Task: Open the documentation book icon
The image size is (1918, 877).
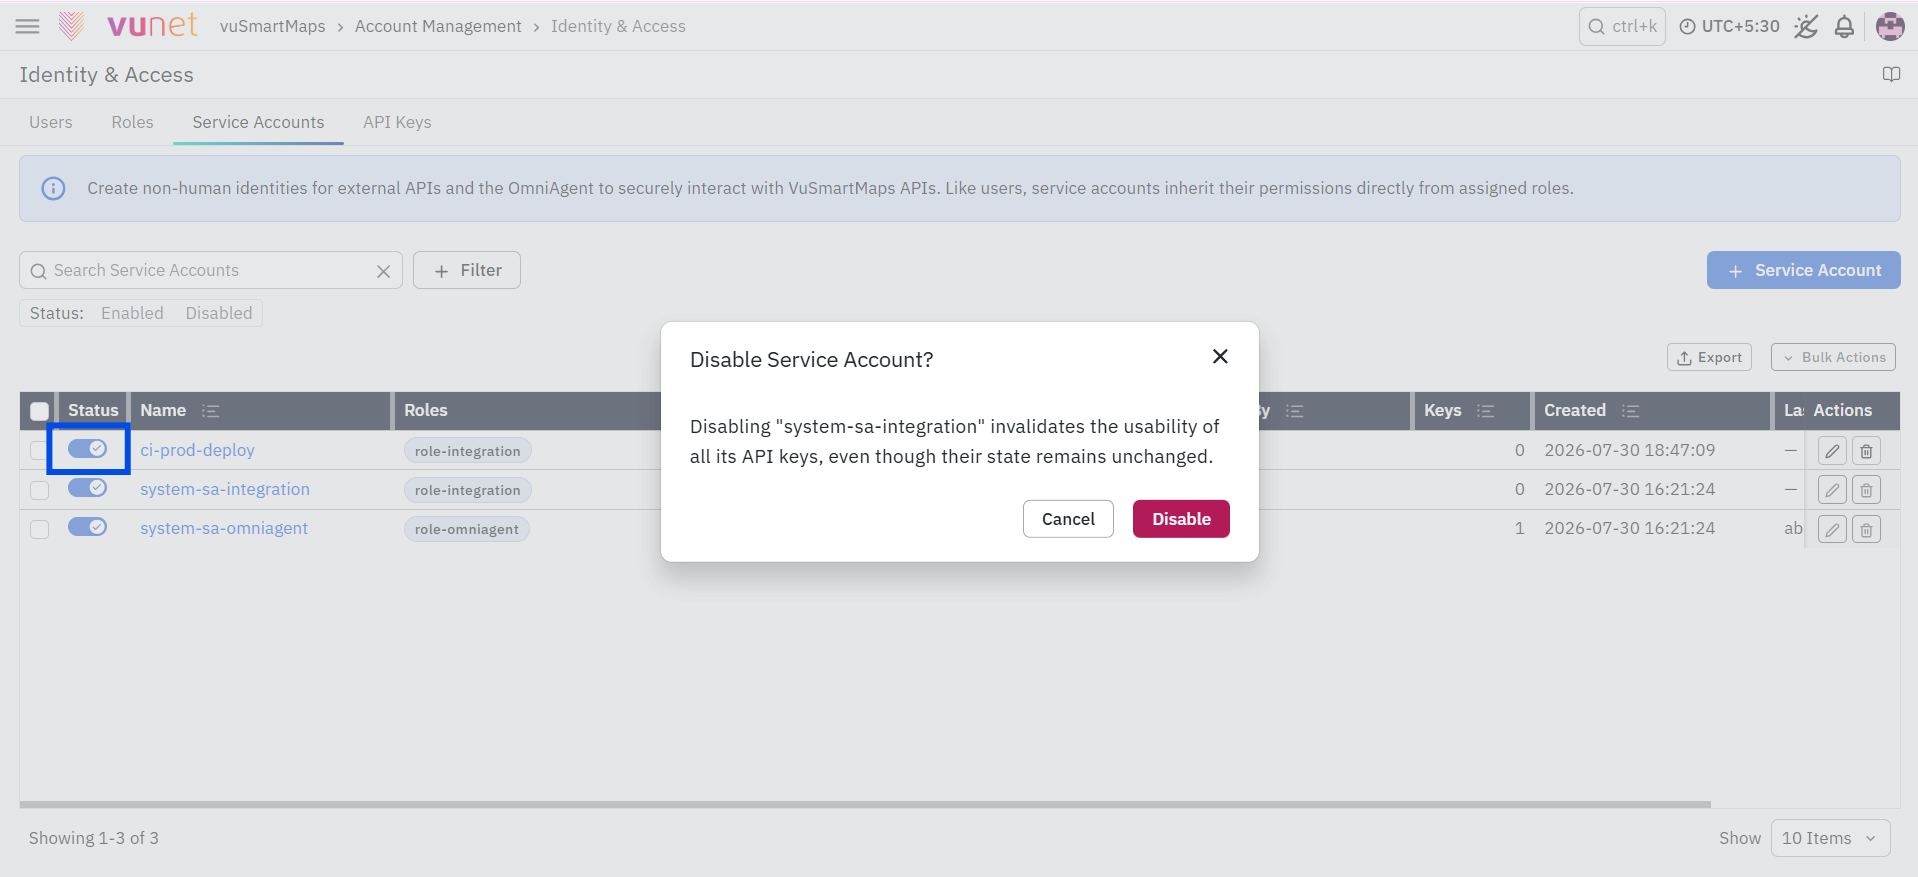Action: point(1891,75)
